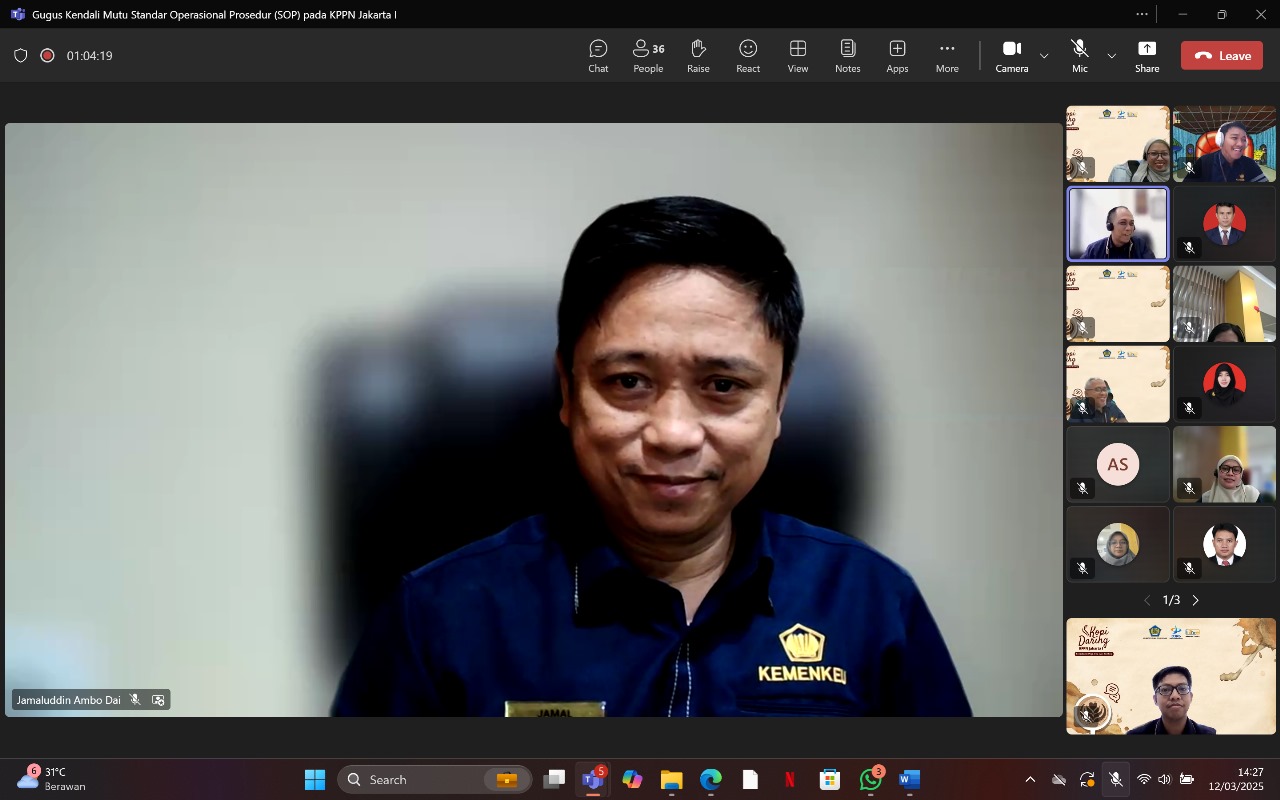Select the AS participant tile
1280x800 pixels.
pyautogui.click(x=1117, y=464)
